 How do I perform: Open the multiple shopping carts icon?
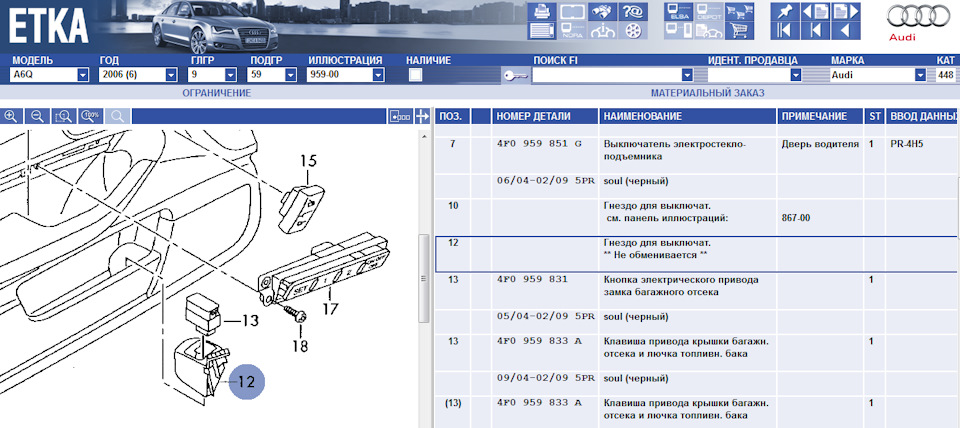(738, 11)
